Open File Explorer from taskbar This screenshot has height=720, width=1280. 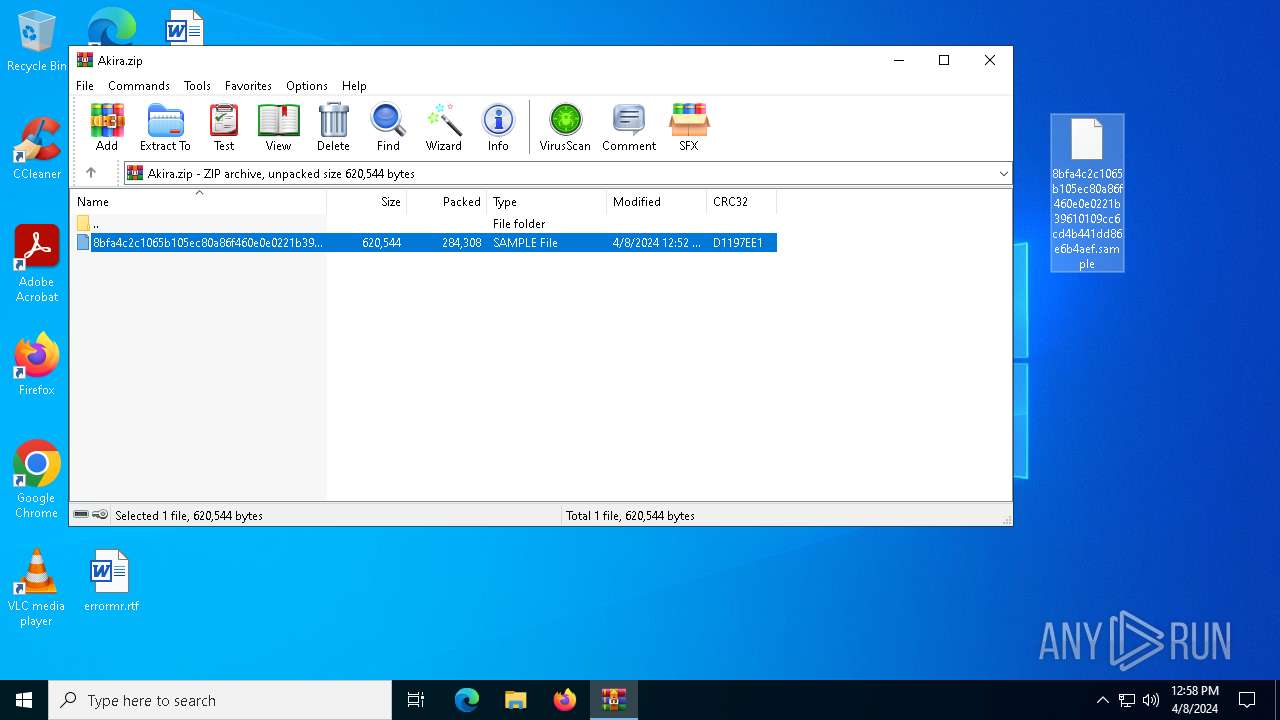coord(516,700)
